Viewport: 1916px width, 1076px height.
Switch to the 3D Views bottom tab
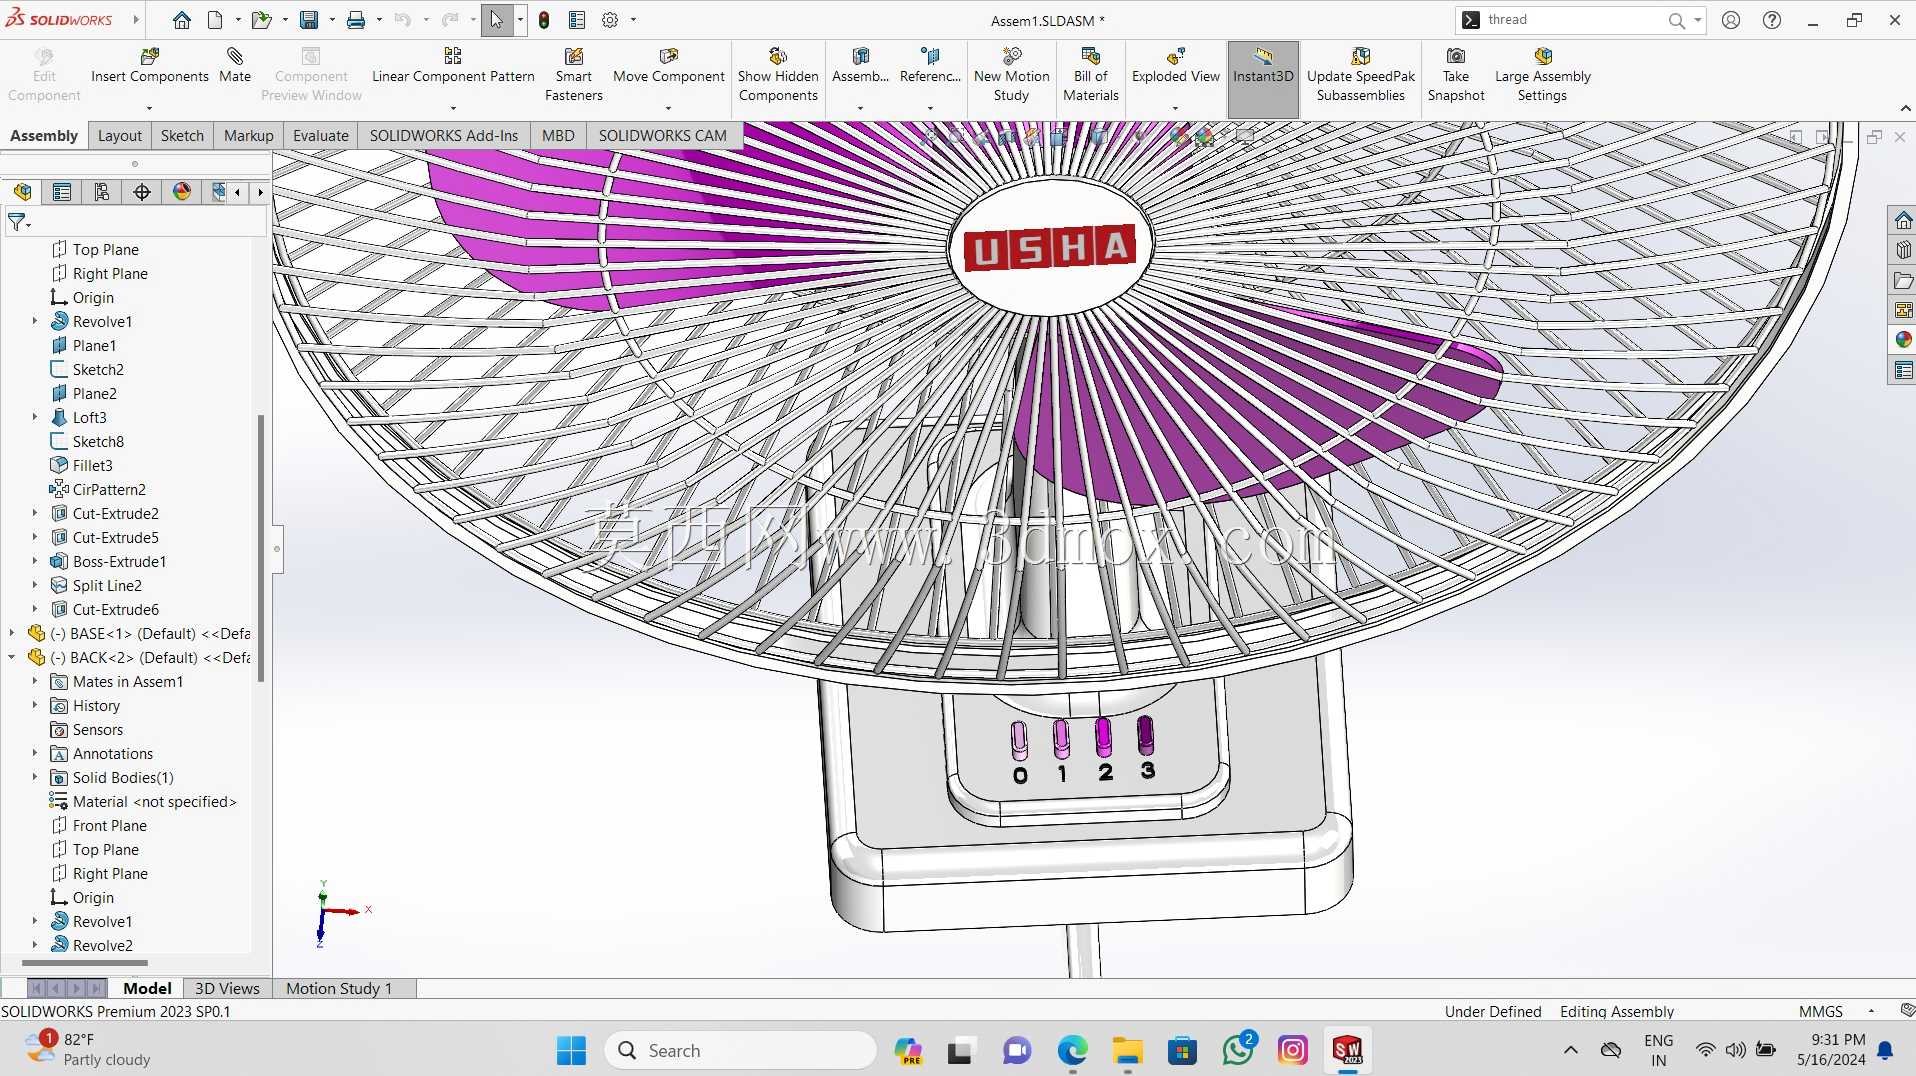click(x=227, y=988)
